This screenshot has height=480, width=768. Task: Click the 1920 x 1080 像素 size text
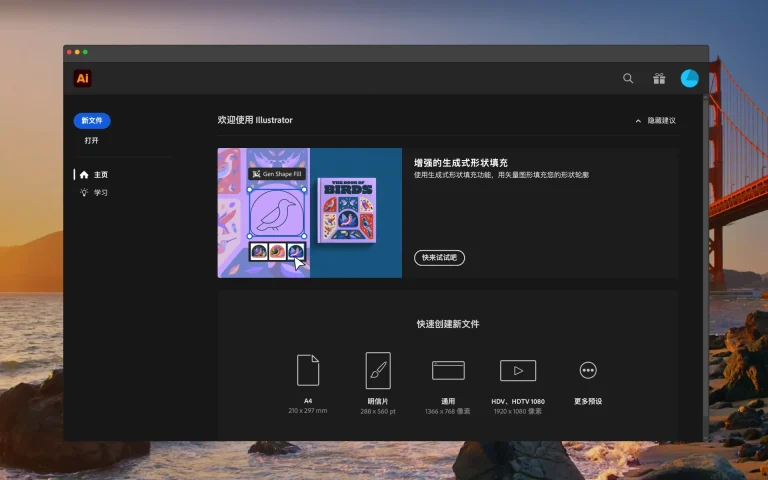[x=518, y=411]
